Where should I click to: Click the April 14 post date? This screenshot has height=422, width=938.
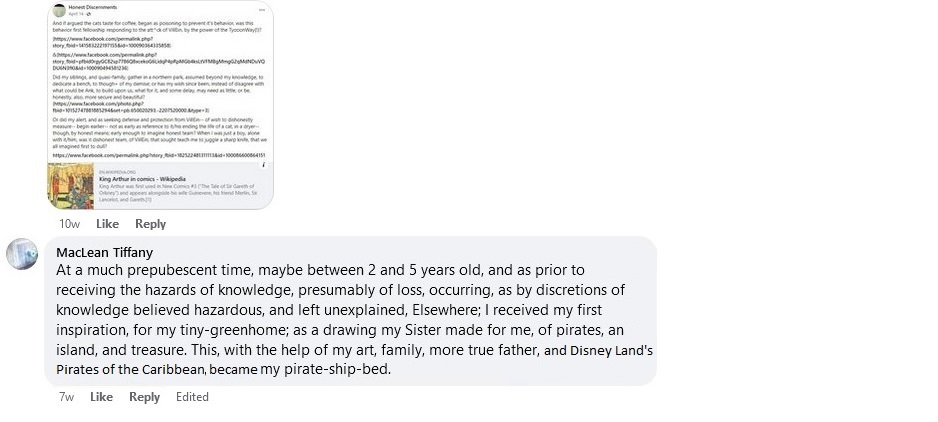point(77,15)
